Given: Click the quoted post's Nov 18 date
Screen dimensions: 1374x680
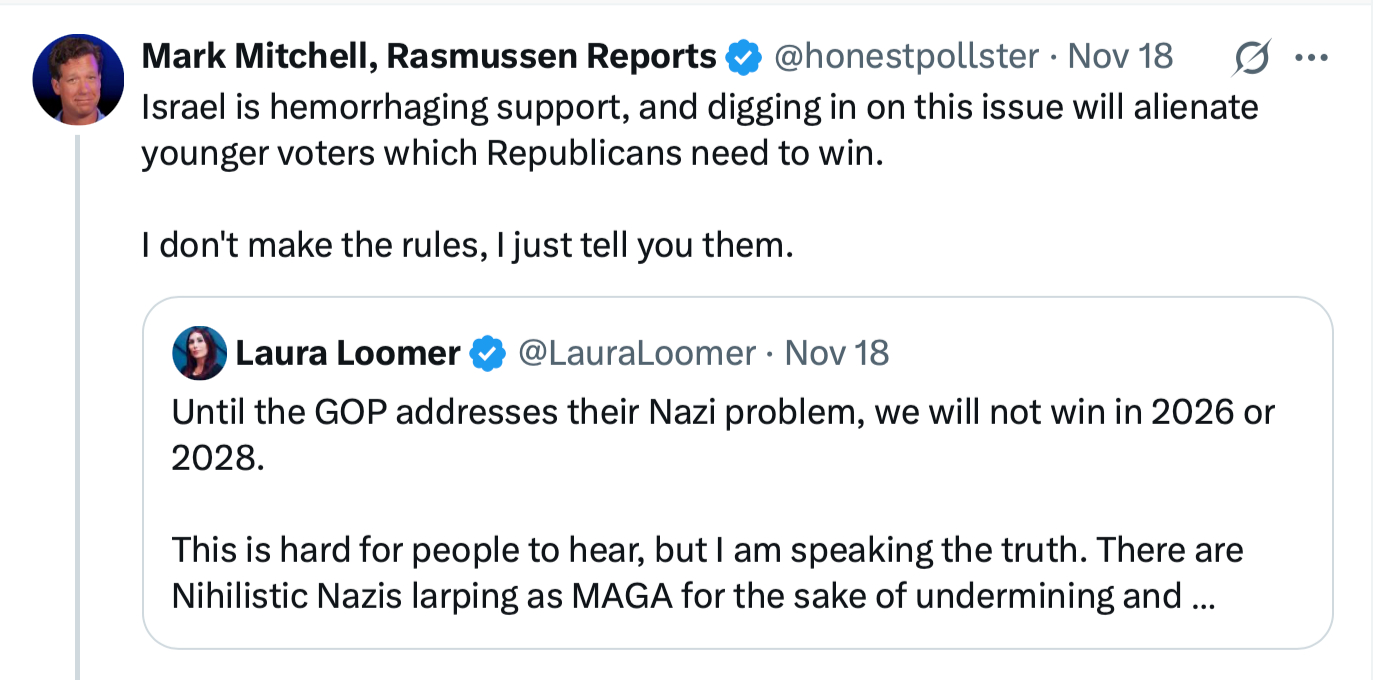Looking at the screenshot, I should point(837,353).
